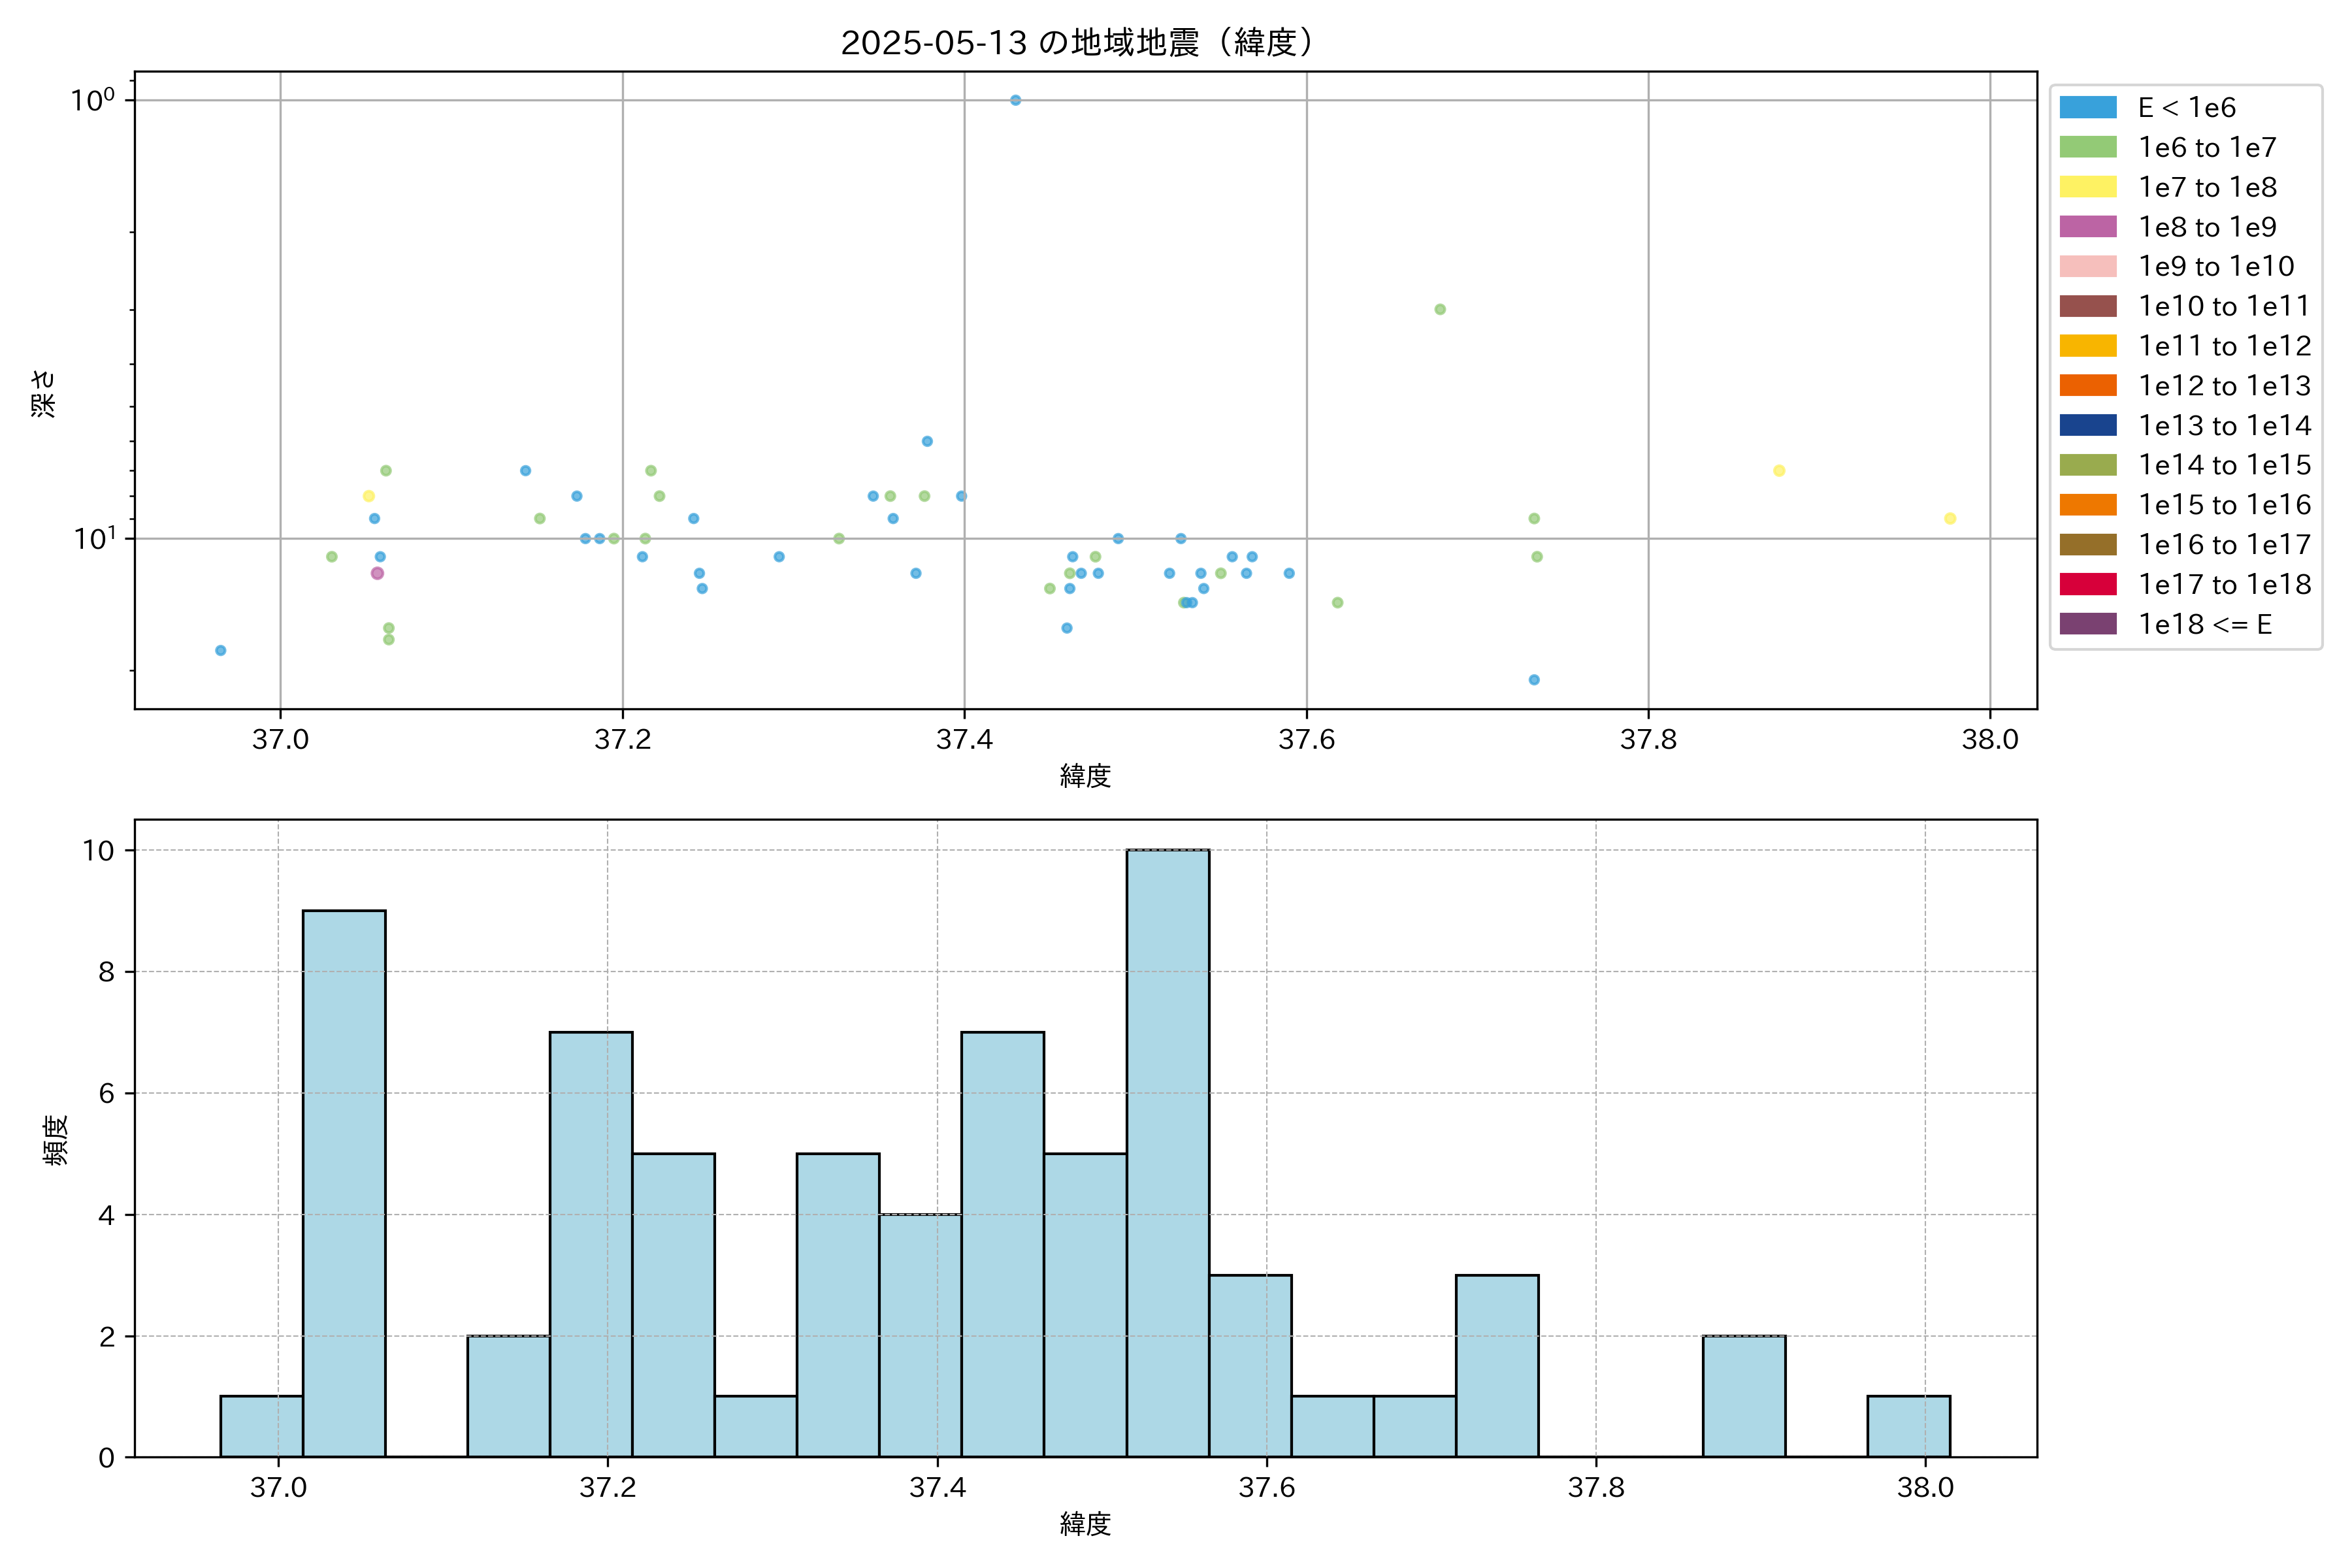The height and width of the screenshot is (1568, 2352).
Task: Click the chart title 2025-05-13 の地域地震
Action: [x=1076, y=43]
